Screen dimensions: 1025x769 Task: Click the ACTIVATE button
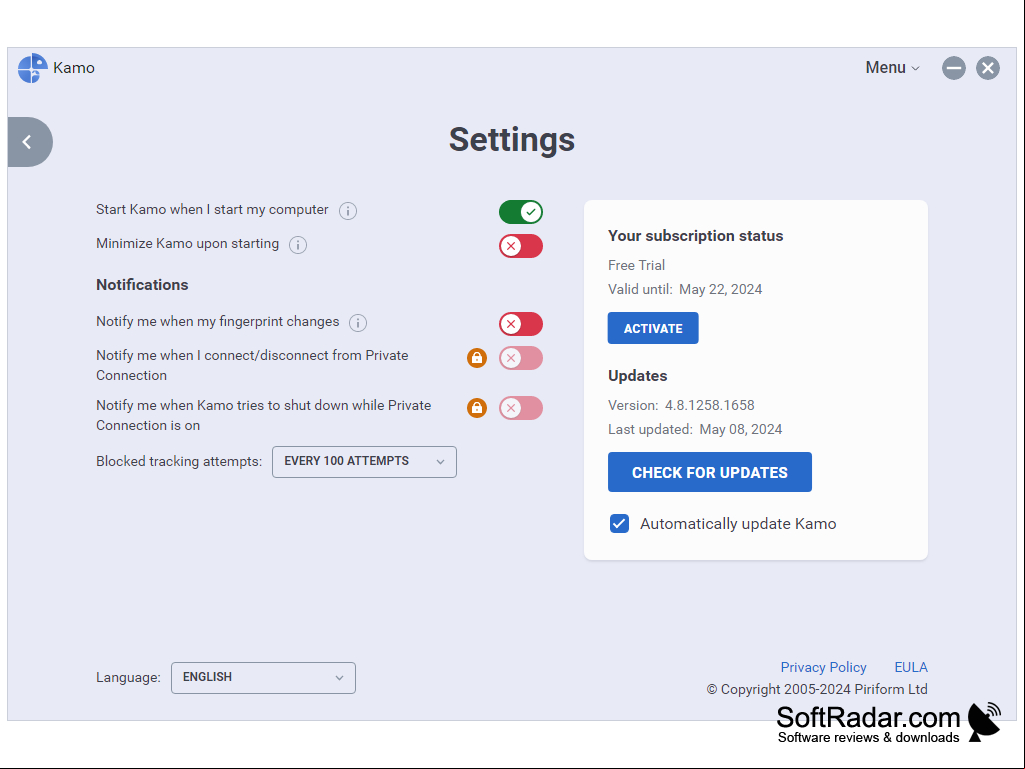tap(653, 328)
